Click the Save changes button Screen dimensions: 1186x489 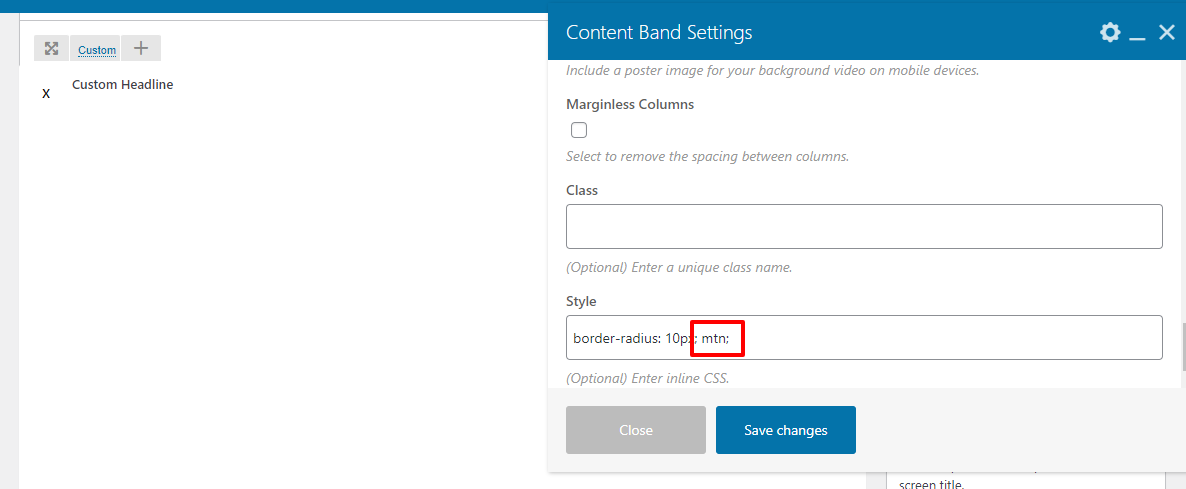coord(785,430)
